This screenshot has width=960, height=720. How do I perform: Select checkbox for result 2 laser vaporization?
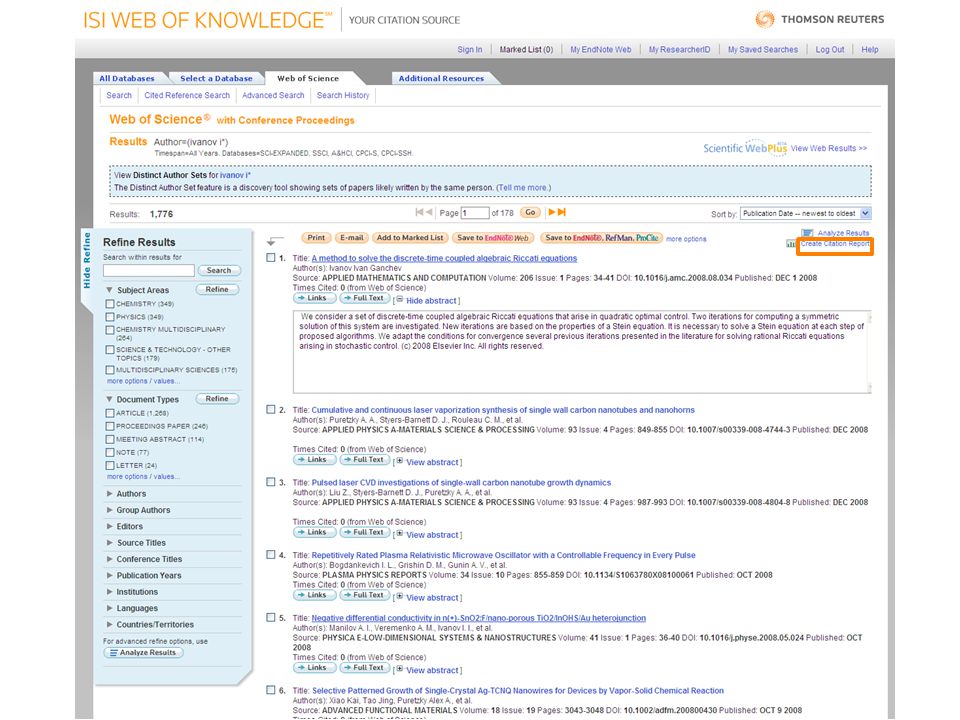pos(271,410)
